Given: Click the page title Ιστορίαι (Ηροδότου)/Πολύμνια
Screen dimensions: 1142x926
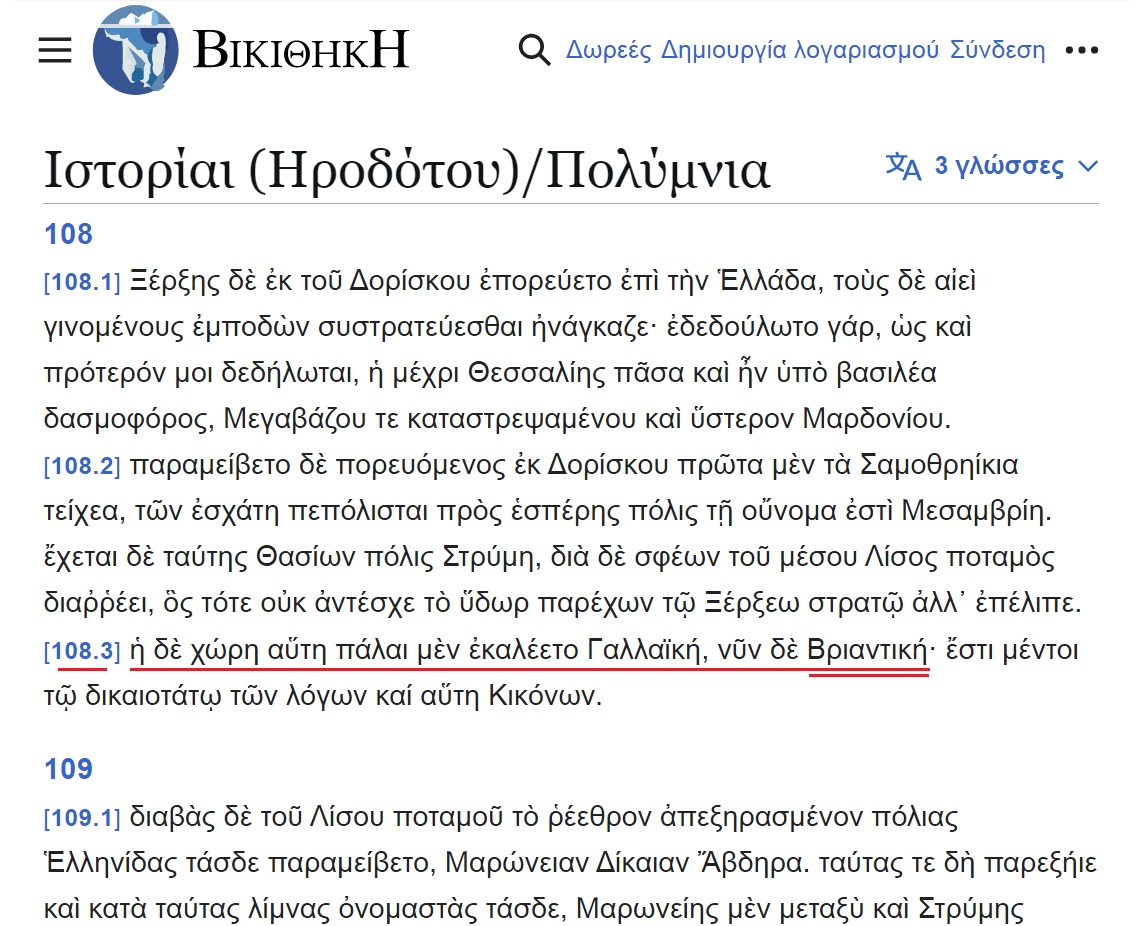Looking at the screenshot, I should [406, 170].
